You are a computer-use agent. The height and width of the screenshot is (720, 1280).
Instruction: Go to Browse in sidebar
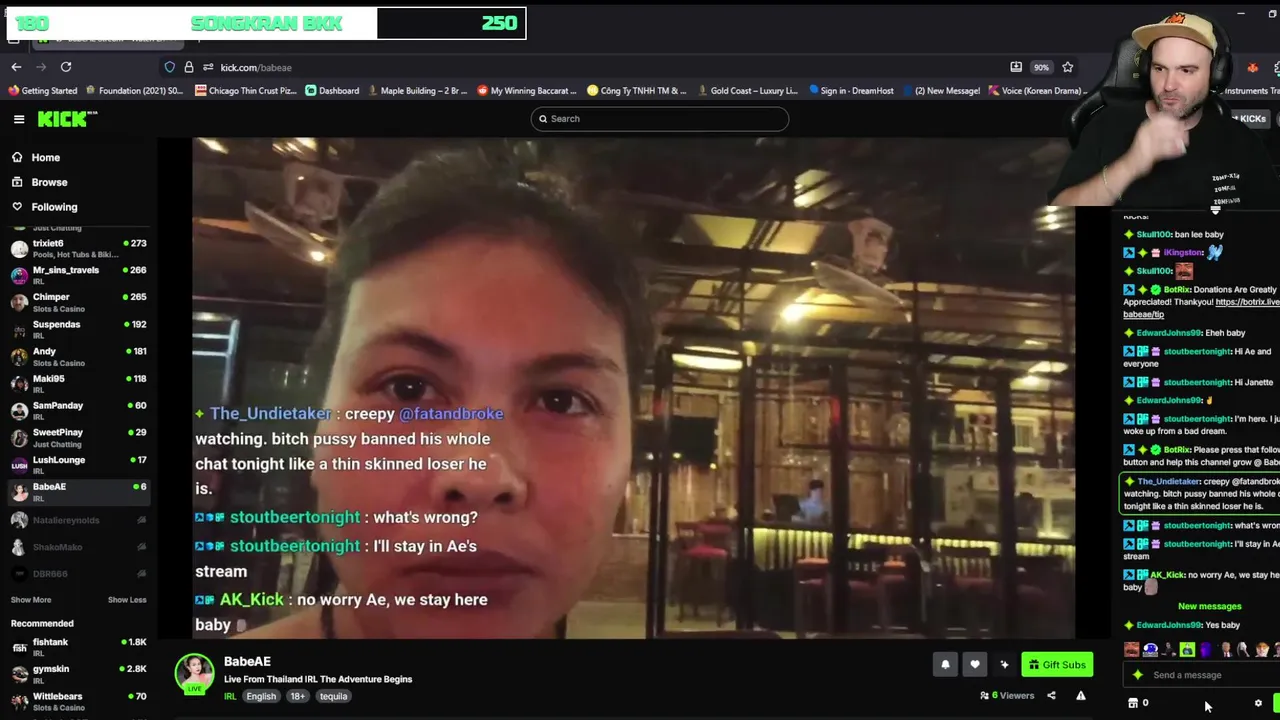coord(40,182)
